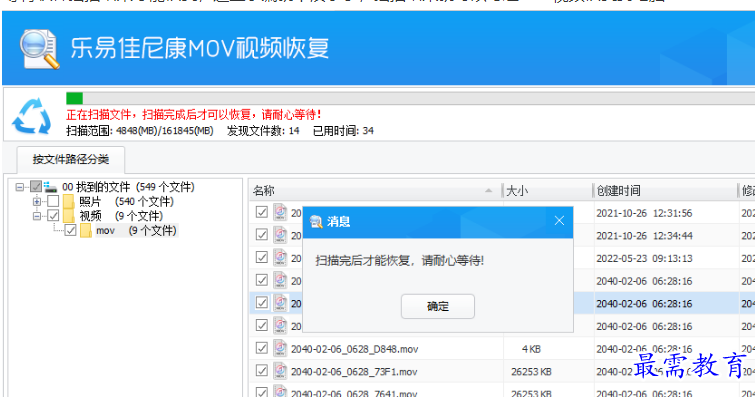The width and height of the screenshot is (755, 397).
Task: Expand the 照片 folder node
Action: 37,201
